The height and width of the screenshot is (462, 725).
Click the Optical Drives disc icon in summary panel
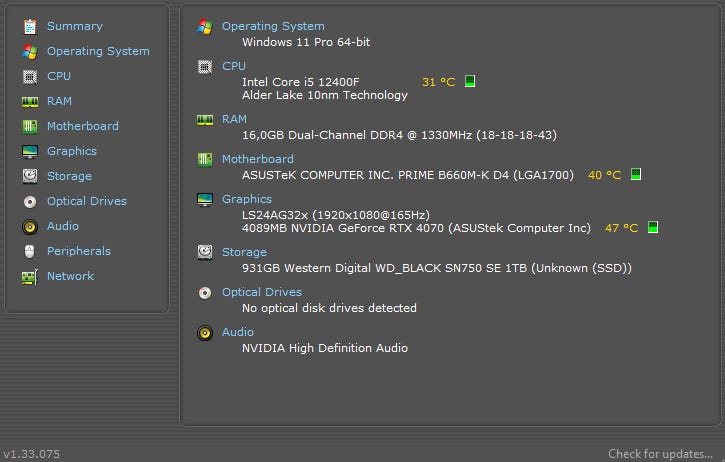tap(205, 293)
